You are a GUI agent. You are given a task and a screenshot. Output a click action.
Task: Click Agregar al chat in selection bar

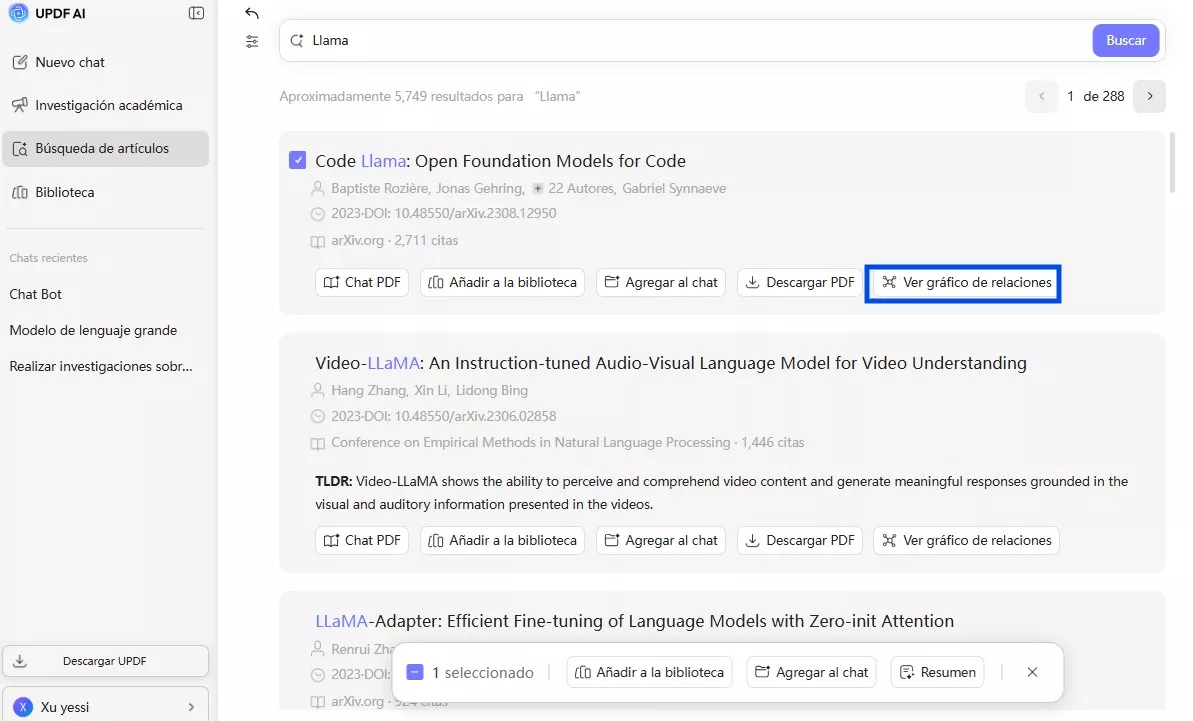[812, 672]
